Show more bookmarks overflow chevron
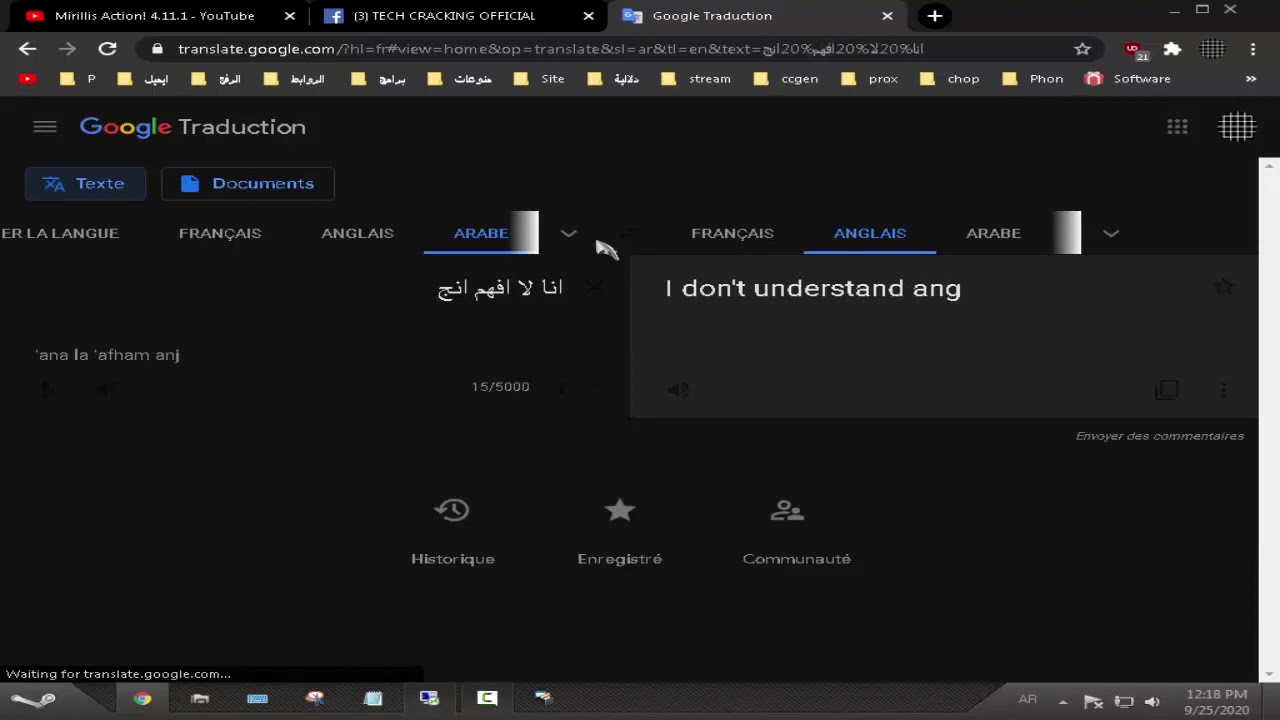The width and height of the screenshot is (1280, 720). pos(1251,79)
